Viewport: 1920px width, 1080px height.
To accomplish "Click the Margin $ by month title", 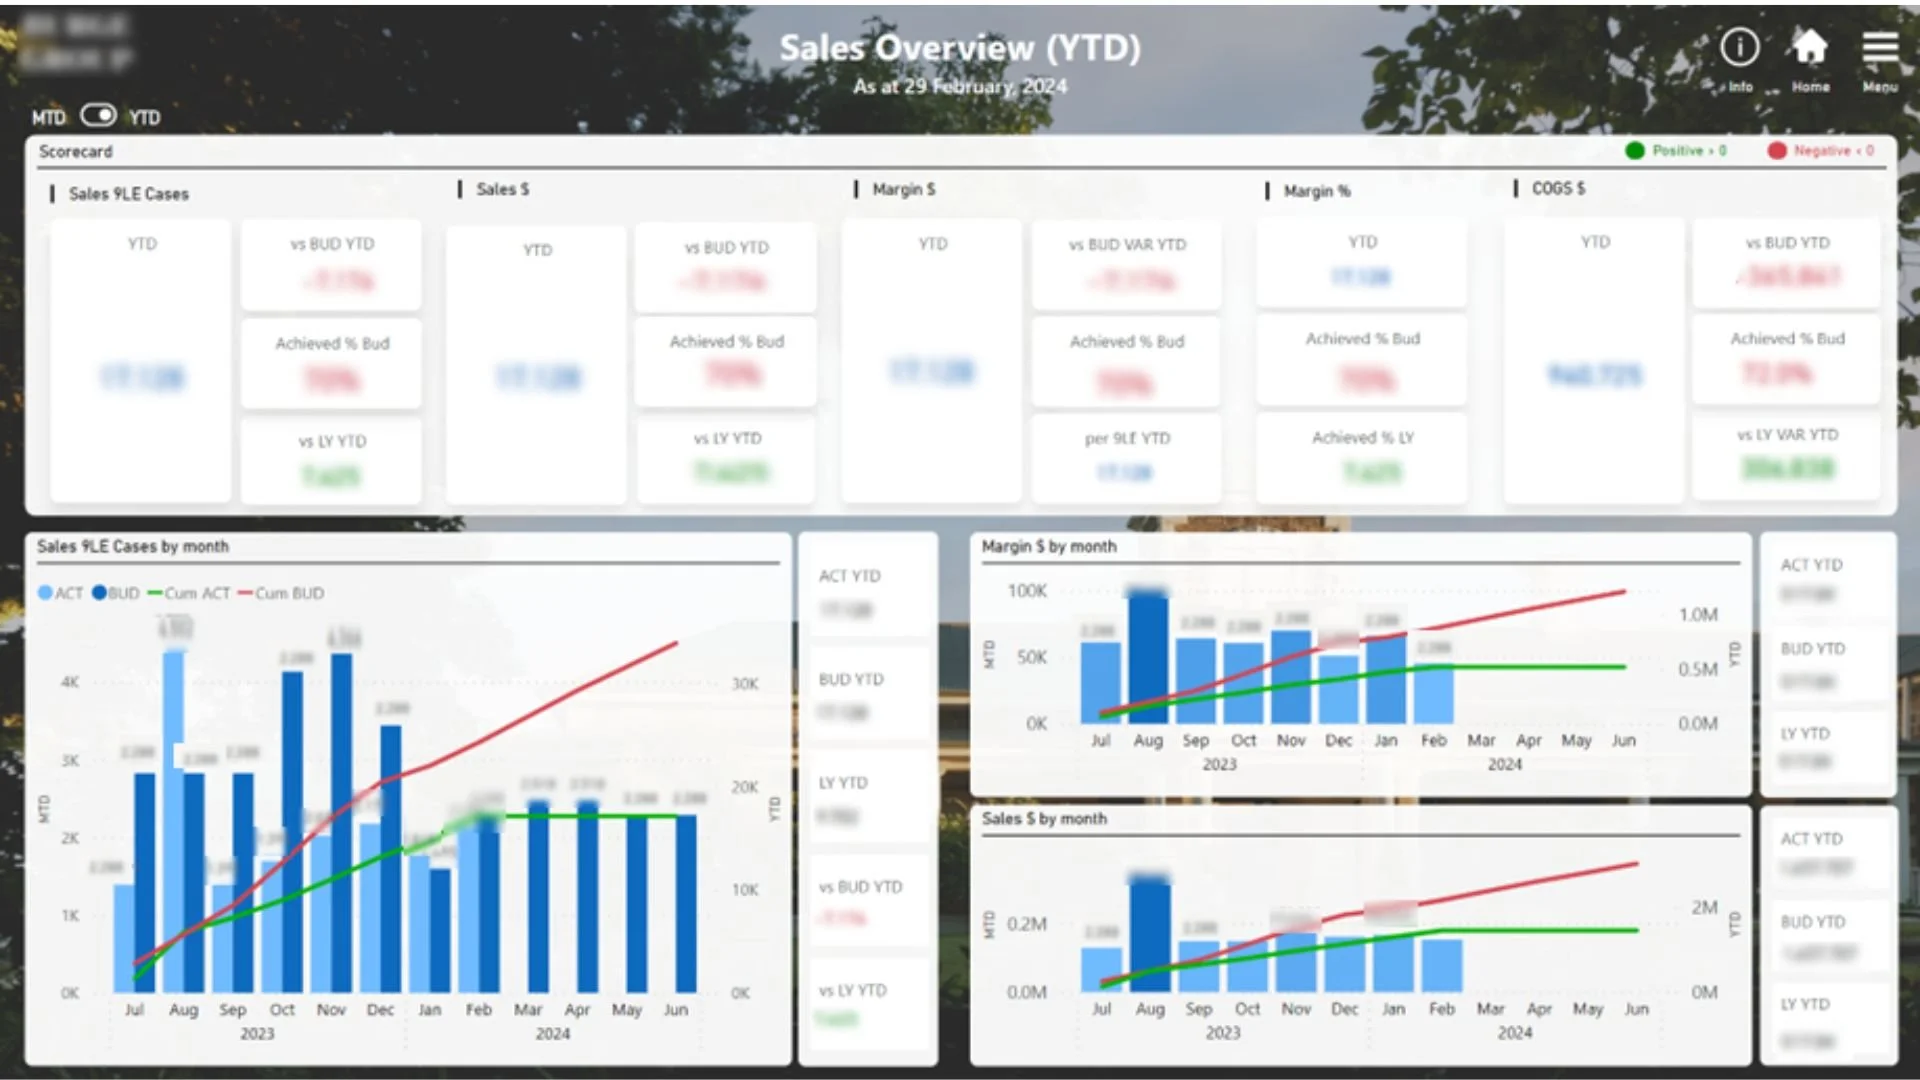I will click(x=1048, y=547).
